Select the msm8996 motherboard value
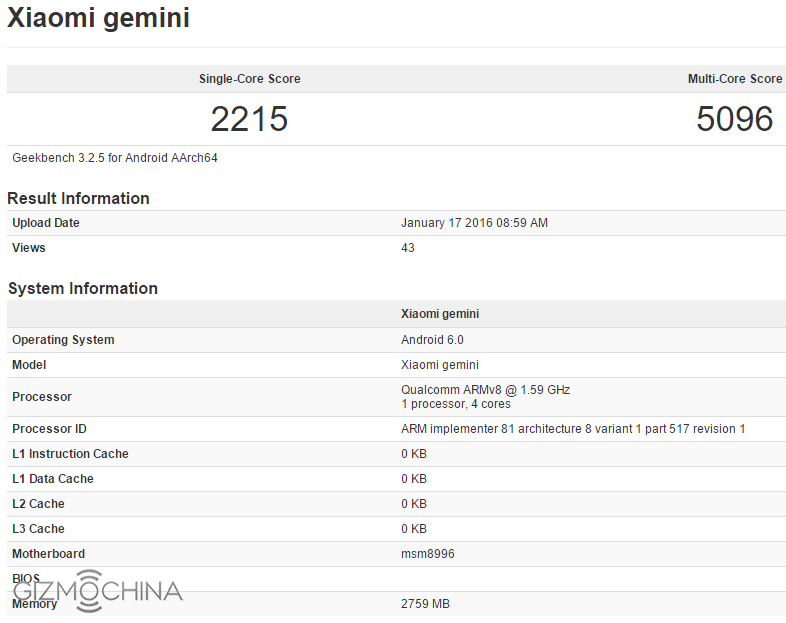 pyautogui.click(x=428, y=554)
